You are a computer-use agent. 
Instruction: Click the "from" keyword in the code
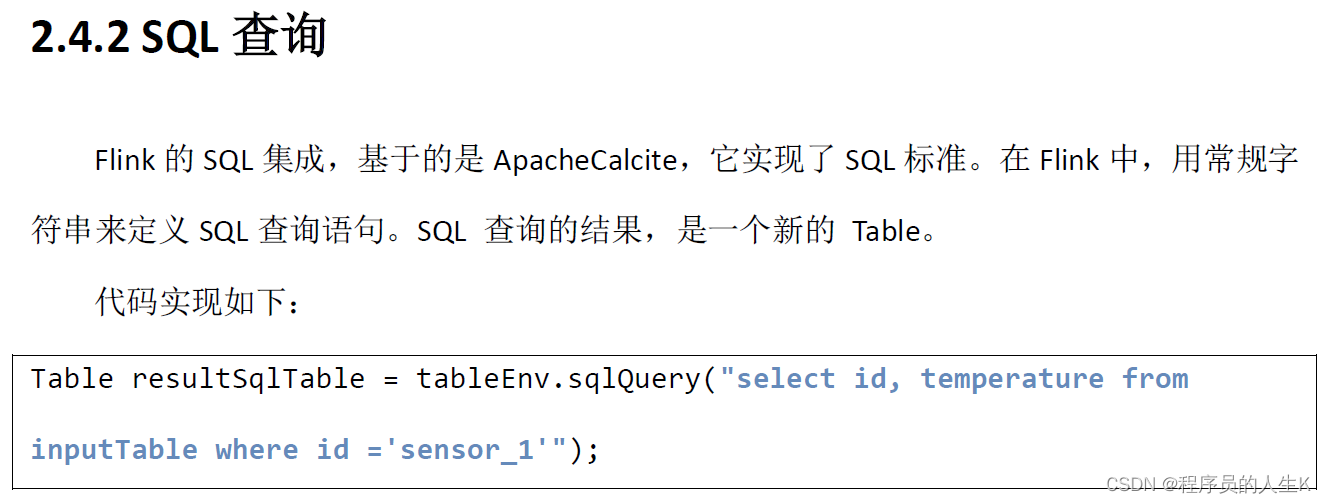(x=1155, y=379)
